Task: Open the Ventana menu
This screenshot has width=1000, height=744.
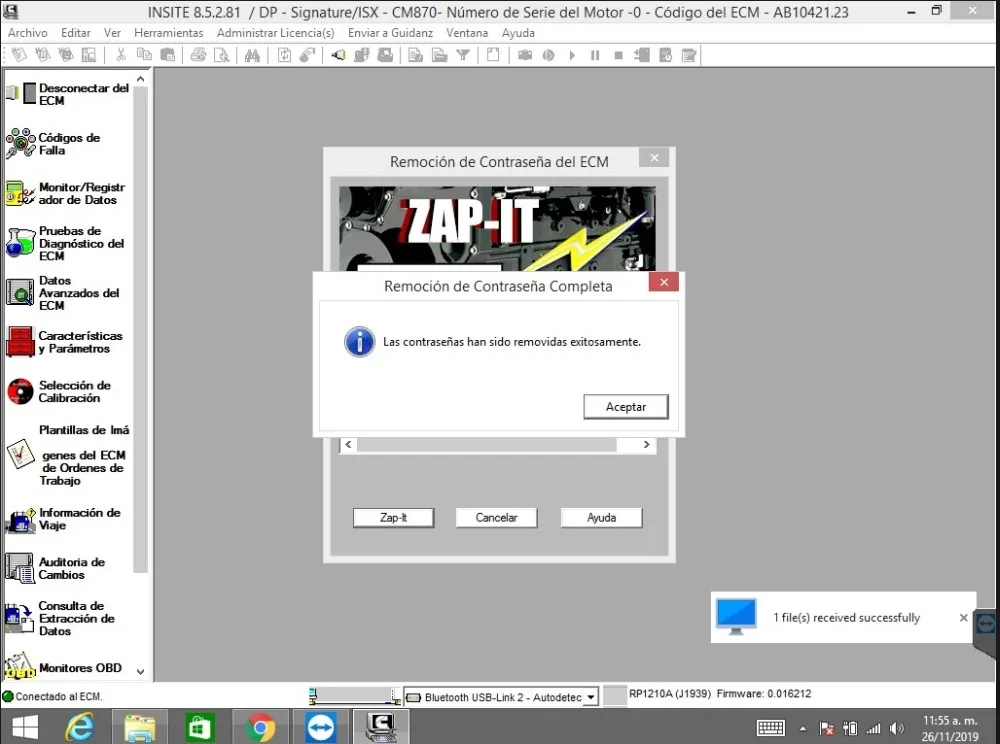Action: pos(467,33)
